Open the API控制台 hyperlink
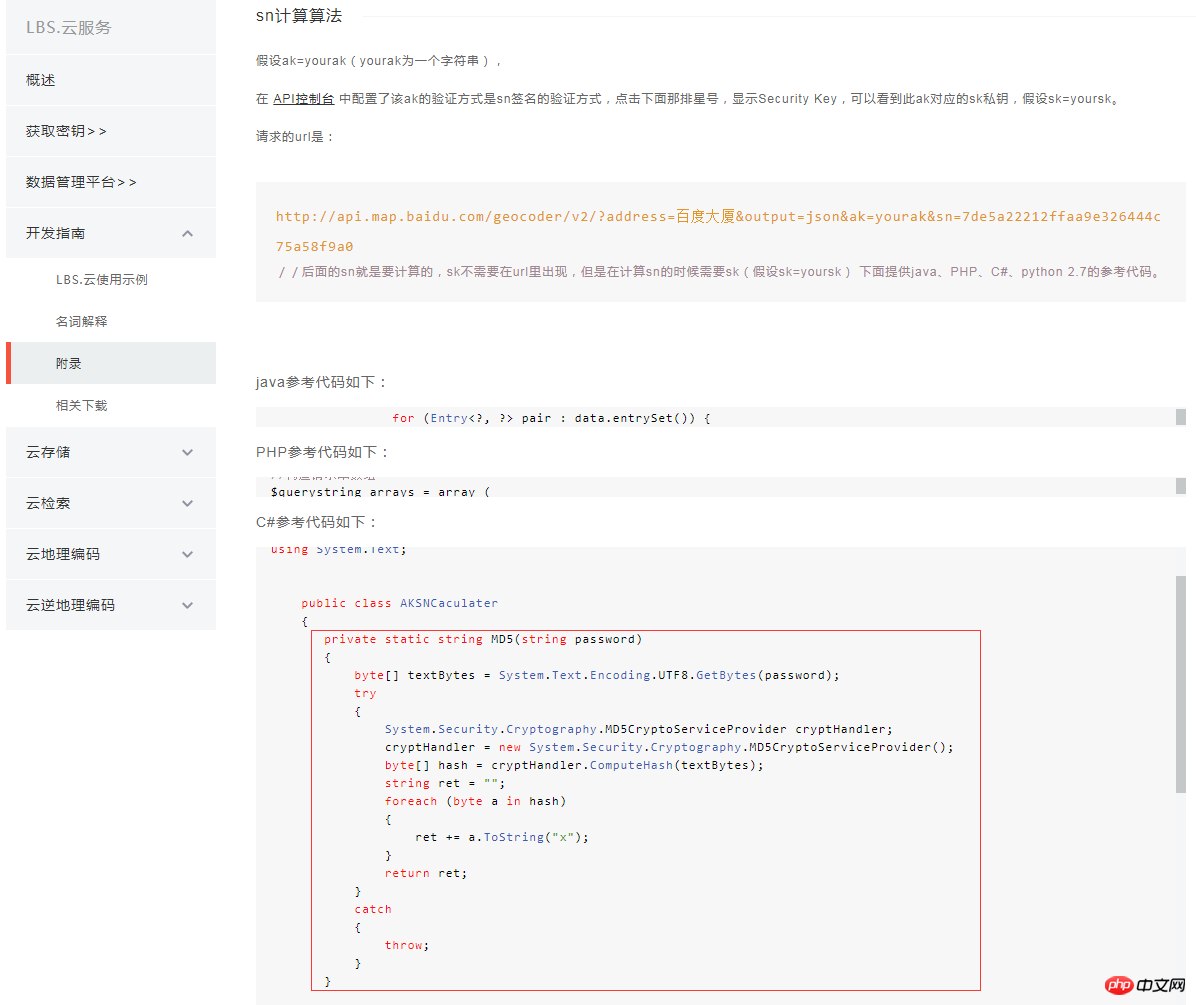1196x1005 pixels. tap(304, 99)
